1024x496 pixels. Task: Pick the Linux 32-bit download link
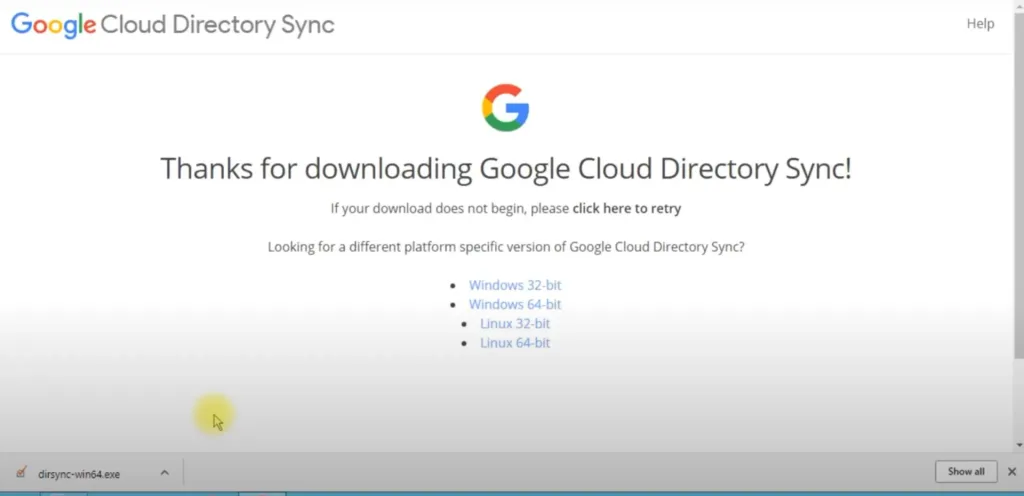(515, 323)
